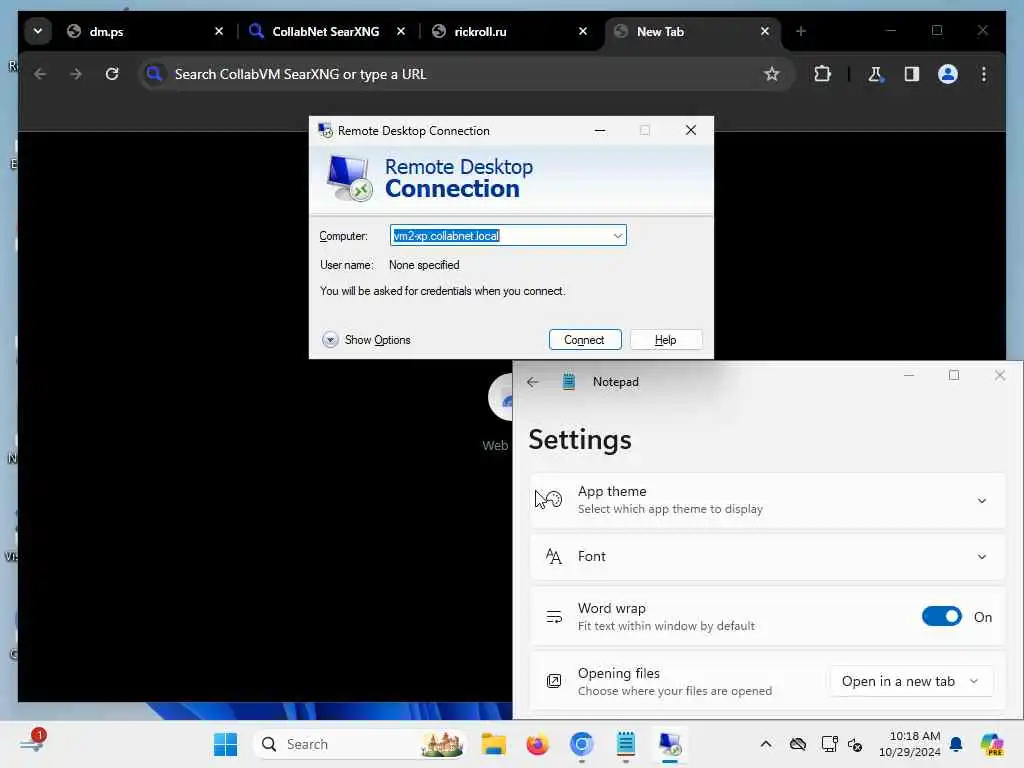This screenshot has height=768, width=1024.
Task: Open a new browser tab with plus icon
Action: pos(801,31)
